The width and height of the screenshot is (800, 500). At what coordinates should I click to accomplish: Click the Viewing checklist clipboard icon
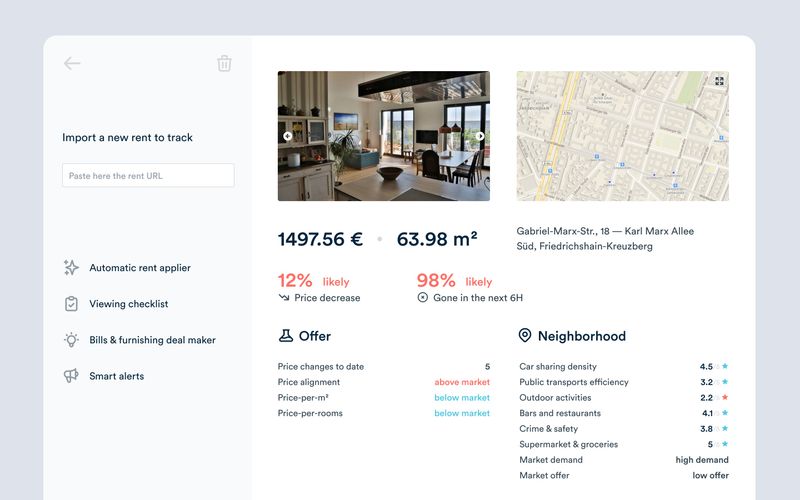(71, 304)
